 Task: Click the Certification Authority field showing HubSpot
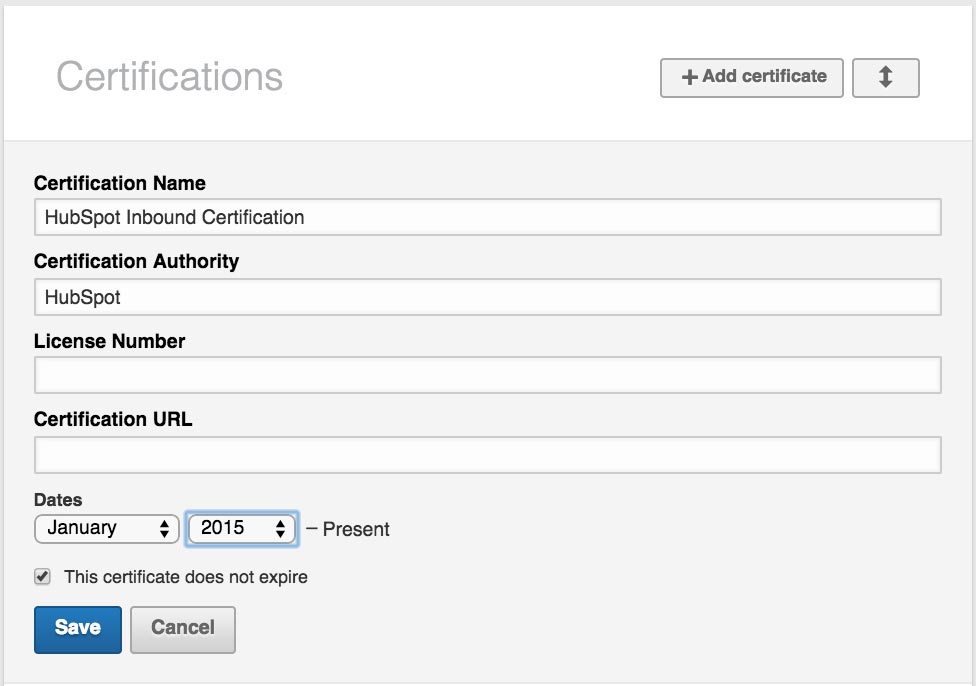click(488, 296)
